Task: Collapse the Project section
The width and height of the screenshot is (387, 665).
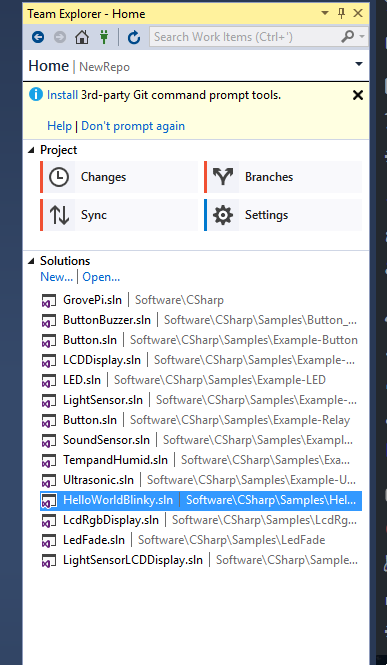Action: coord(31,150)
